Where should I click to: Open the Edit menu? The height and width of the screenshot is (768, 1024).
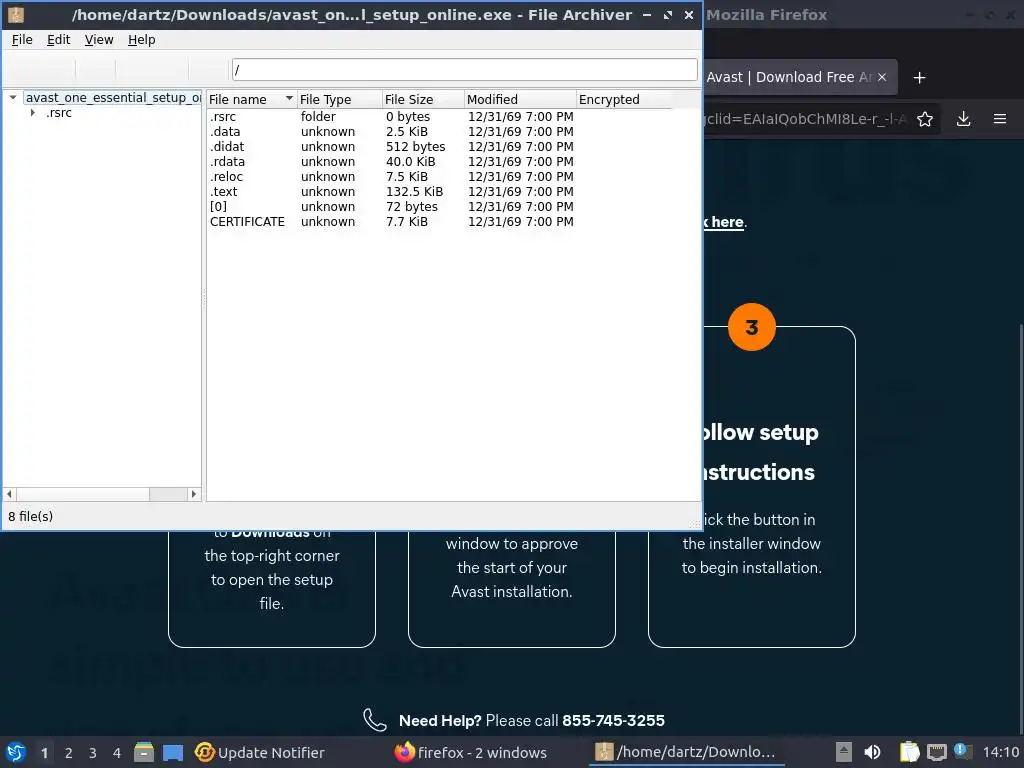pos(58,40)
